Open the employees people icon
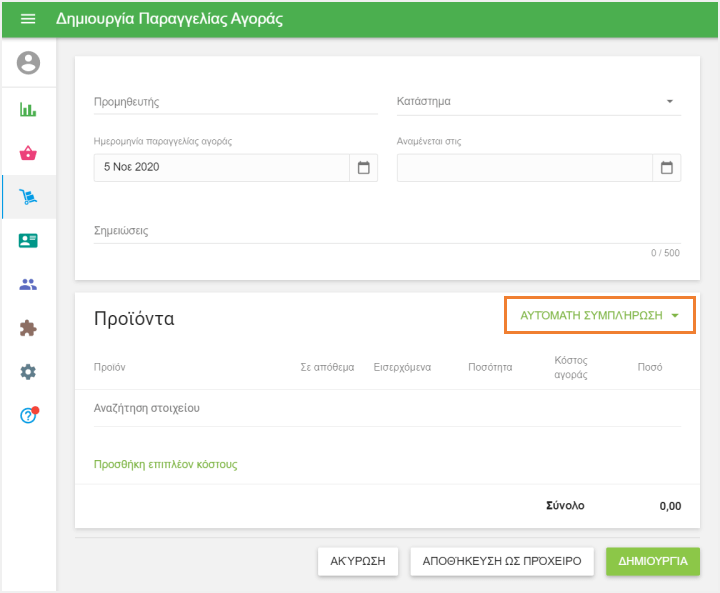 coord(28,284)
